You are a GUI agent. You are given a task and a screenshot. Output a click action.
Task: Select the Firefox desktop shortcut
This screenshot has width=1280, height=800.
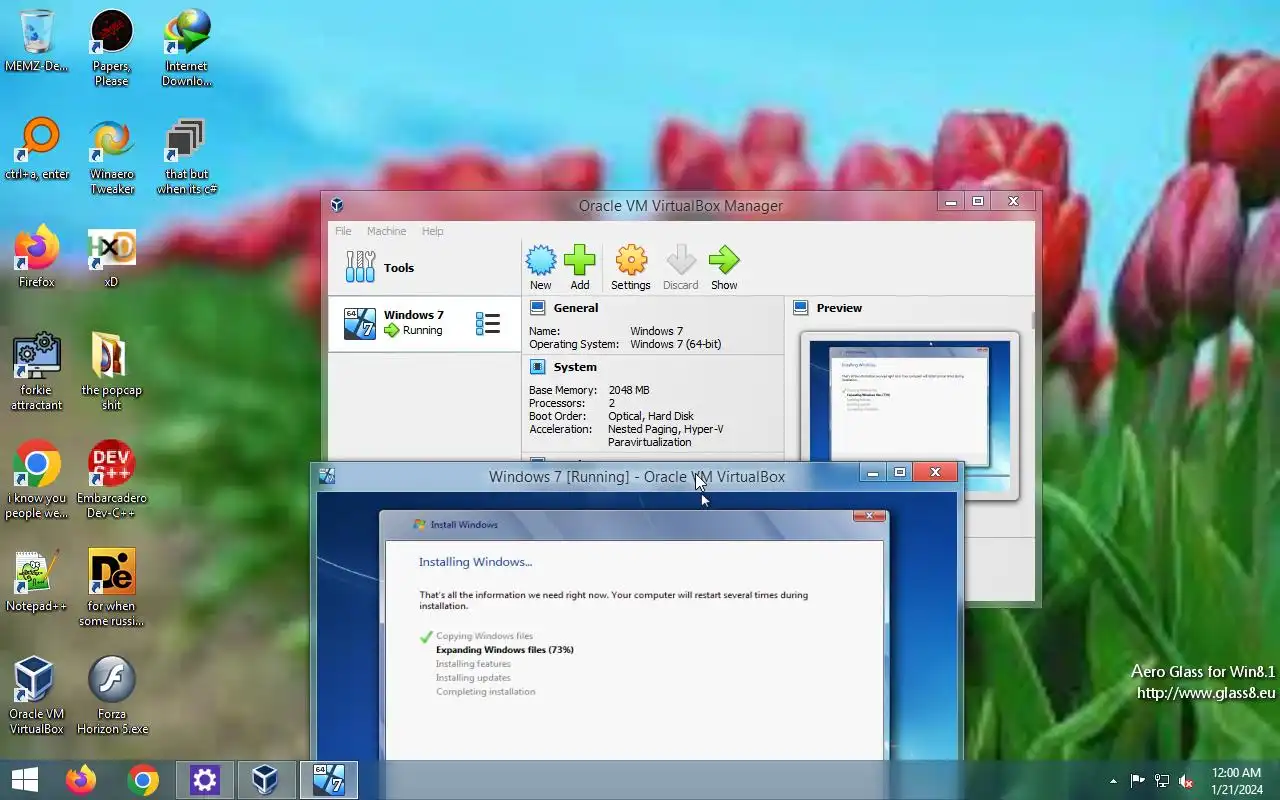(37, 258)
